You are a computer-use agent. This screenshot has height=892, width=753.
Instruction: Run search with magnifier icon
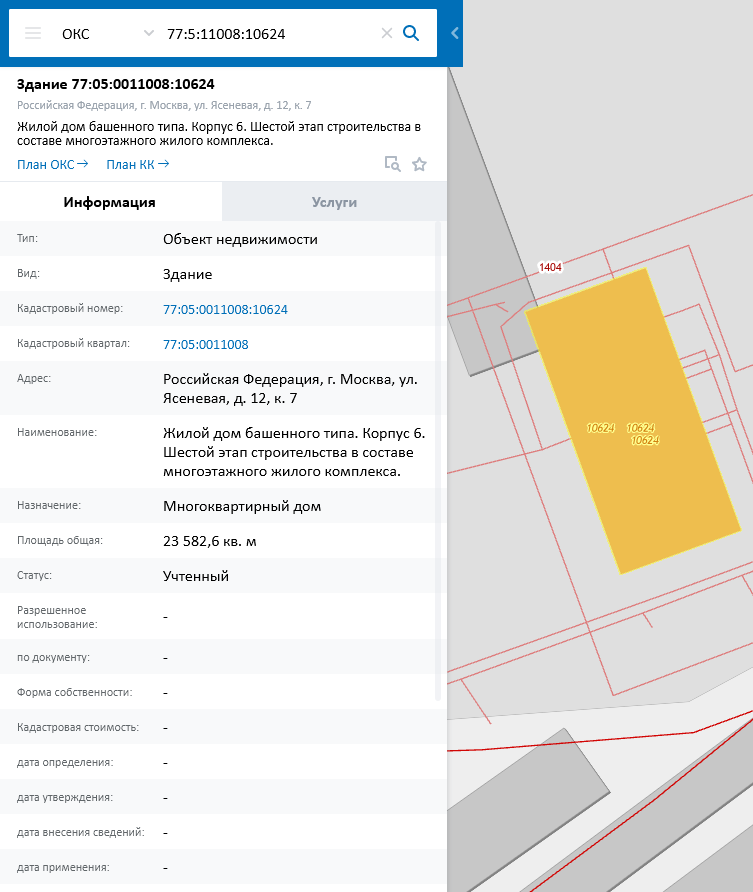[x=411, y=33]
